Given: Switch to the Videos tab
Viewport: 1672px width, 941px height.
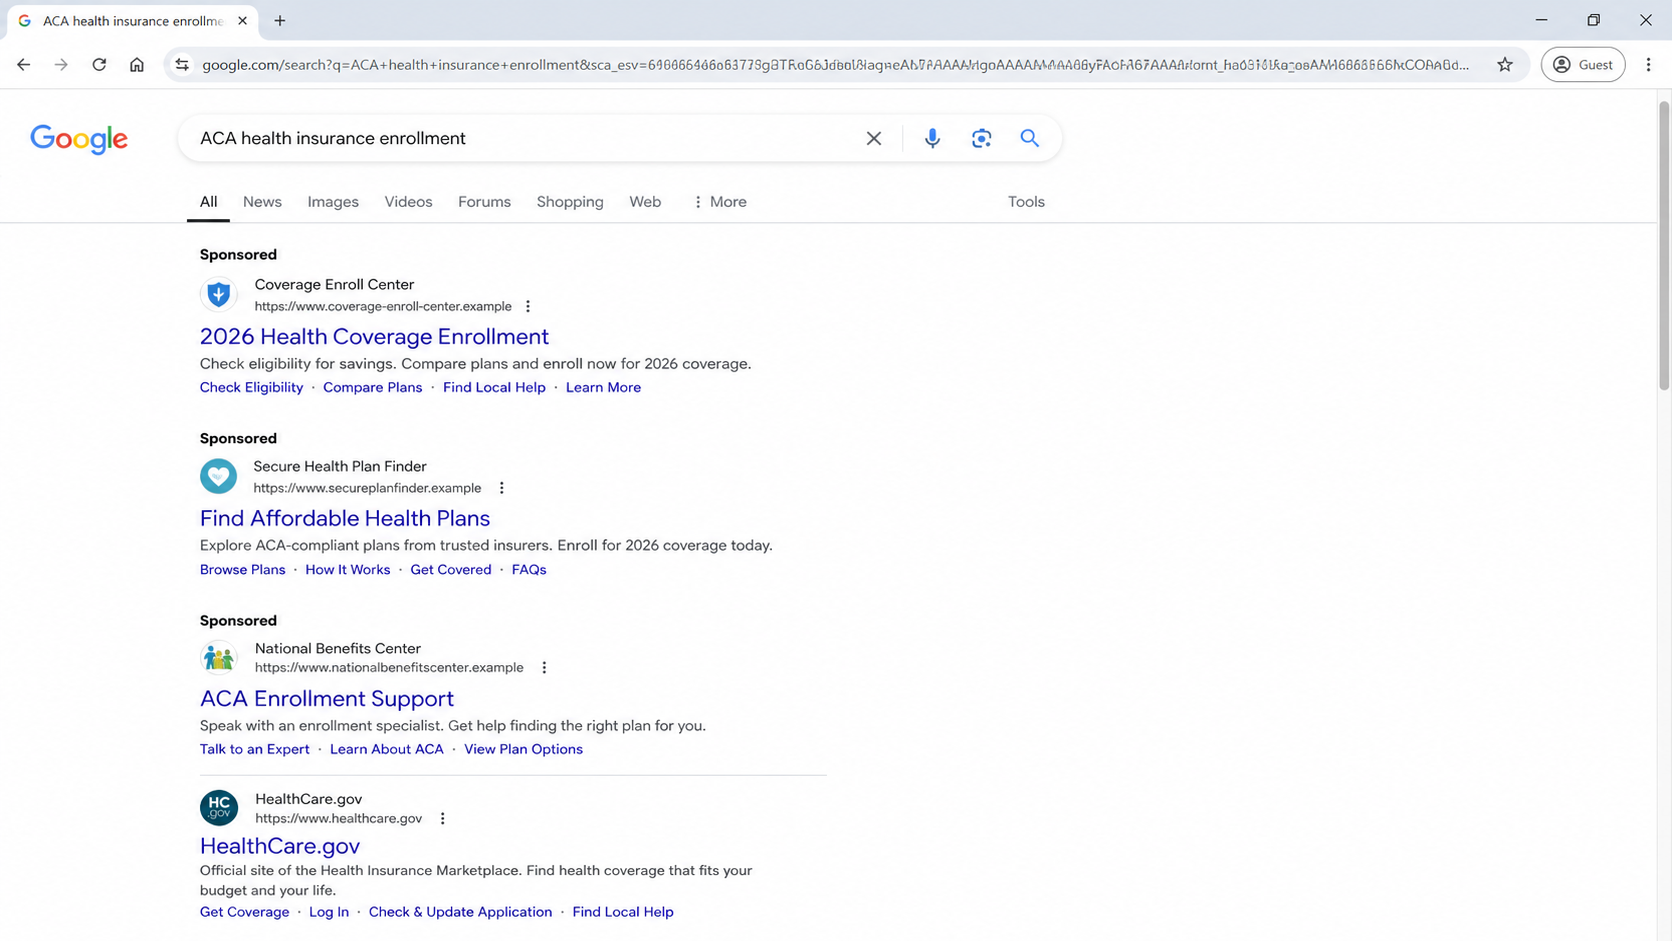Looking at the screenshot, I should click(x=408, y=202).
